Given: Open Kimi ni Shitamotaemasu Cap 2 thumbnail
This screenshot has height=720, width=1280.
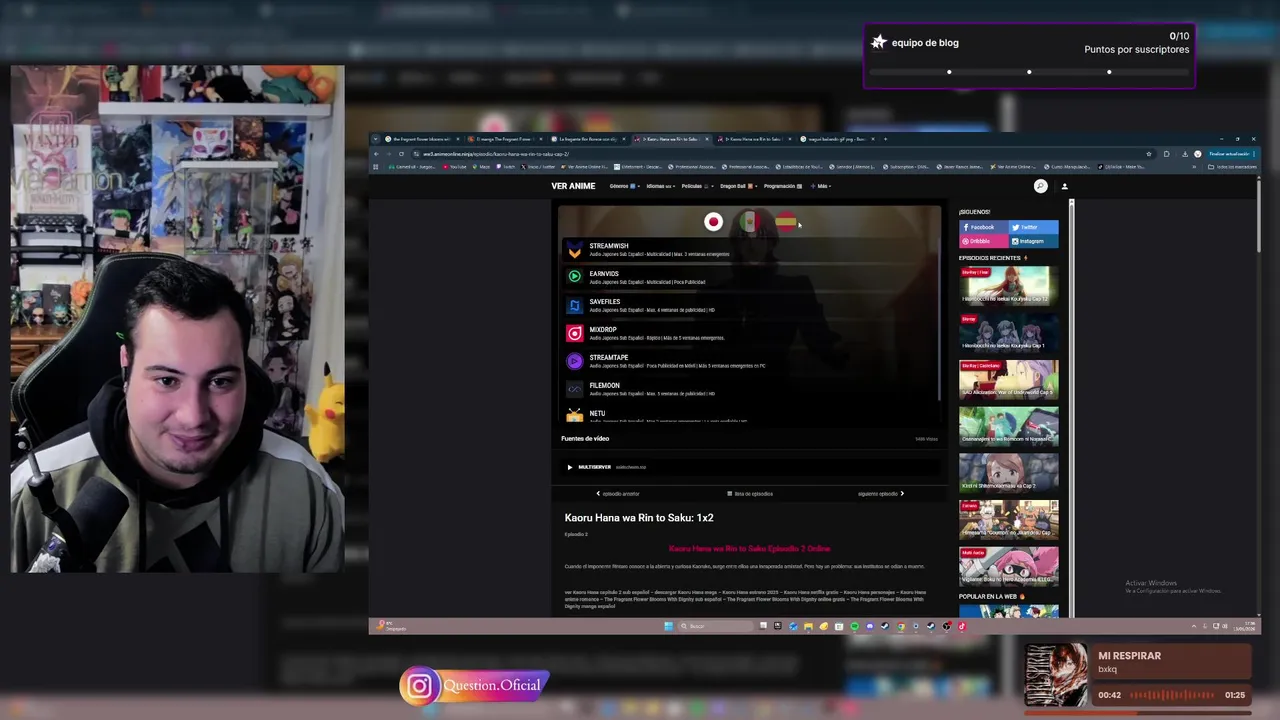Looking at the screenshot, I should 1008,472.
